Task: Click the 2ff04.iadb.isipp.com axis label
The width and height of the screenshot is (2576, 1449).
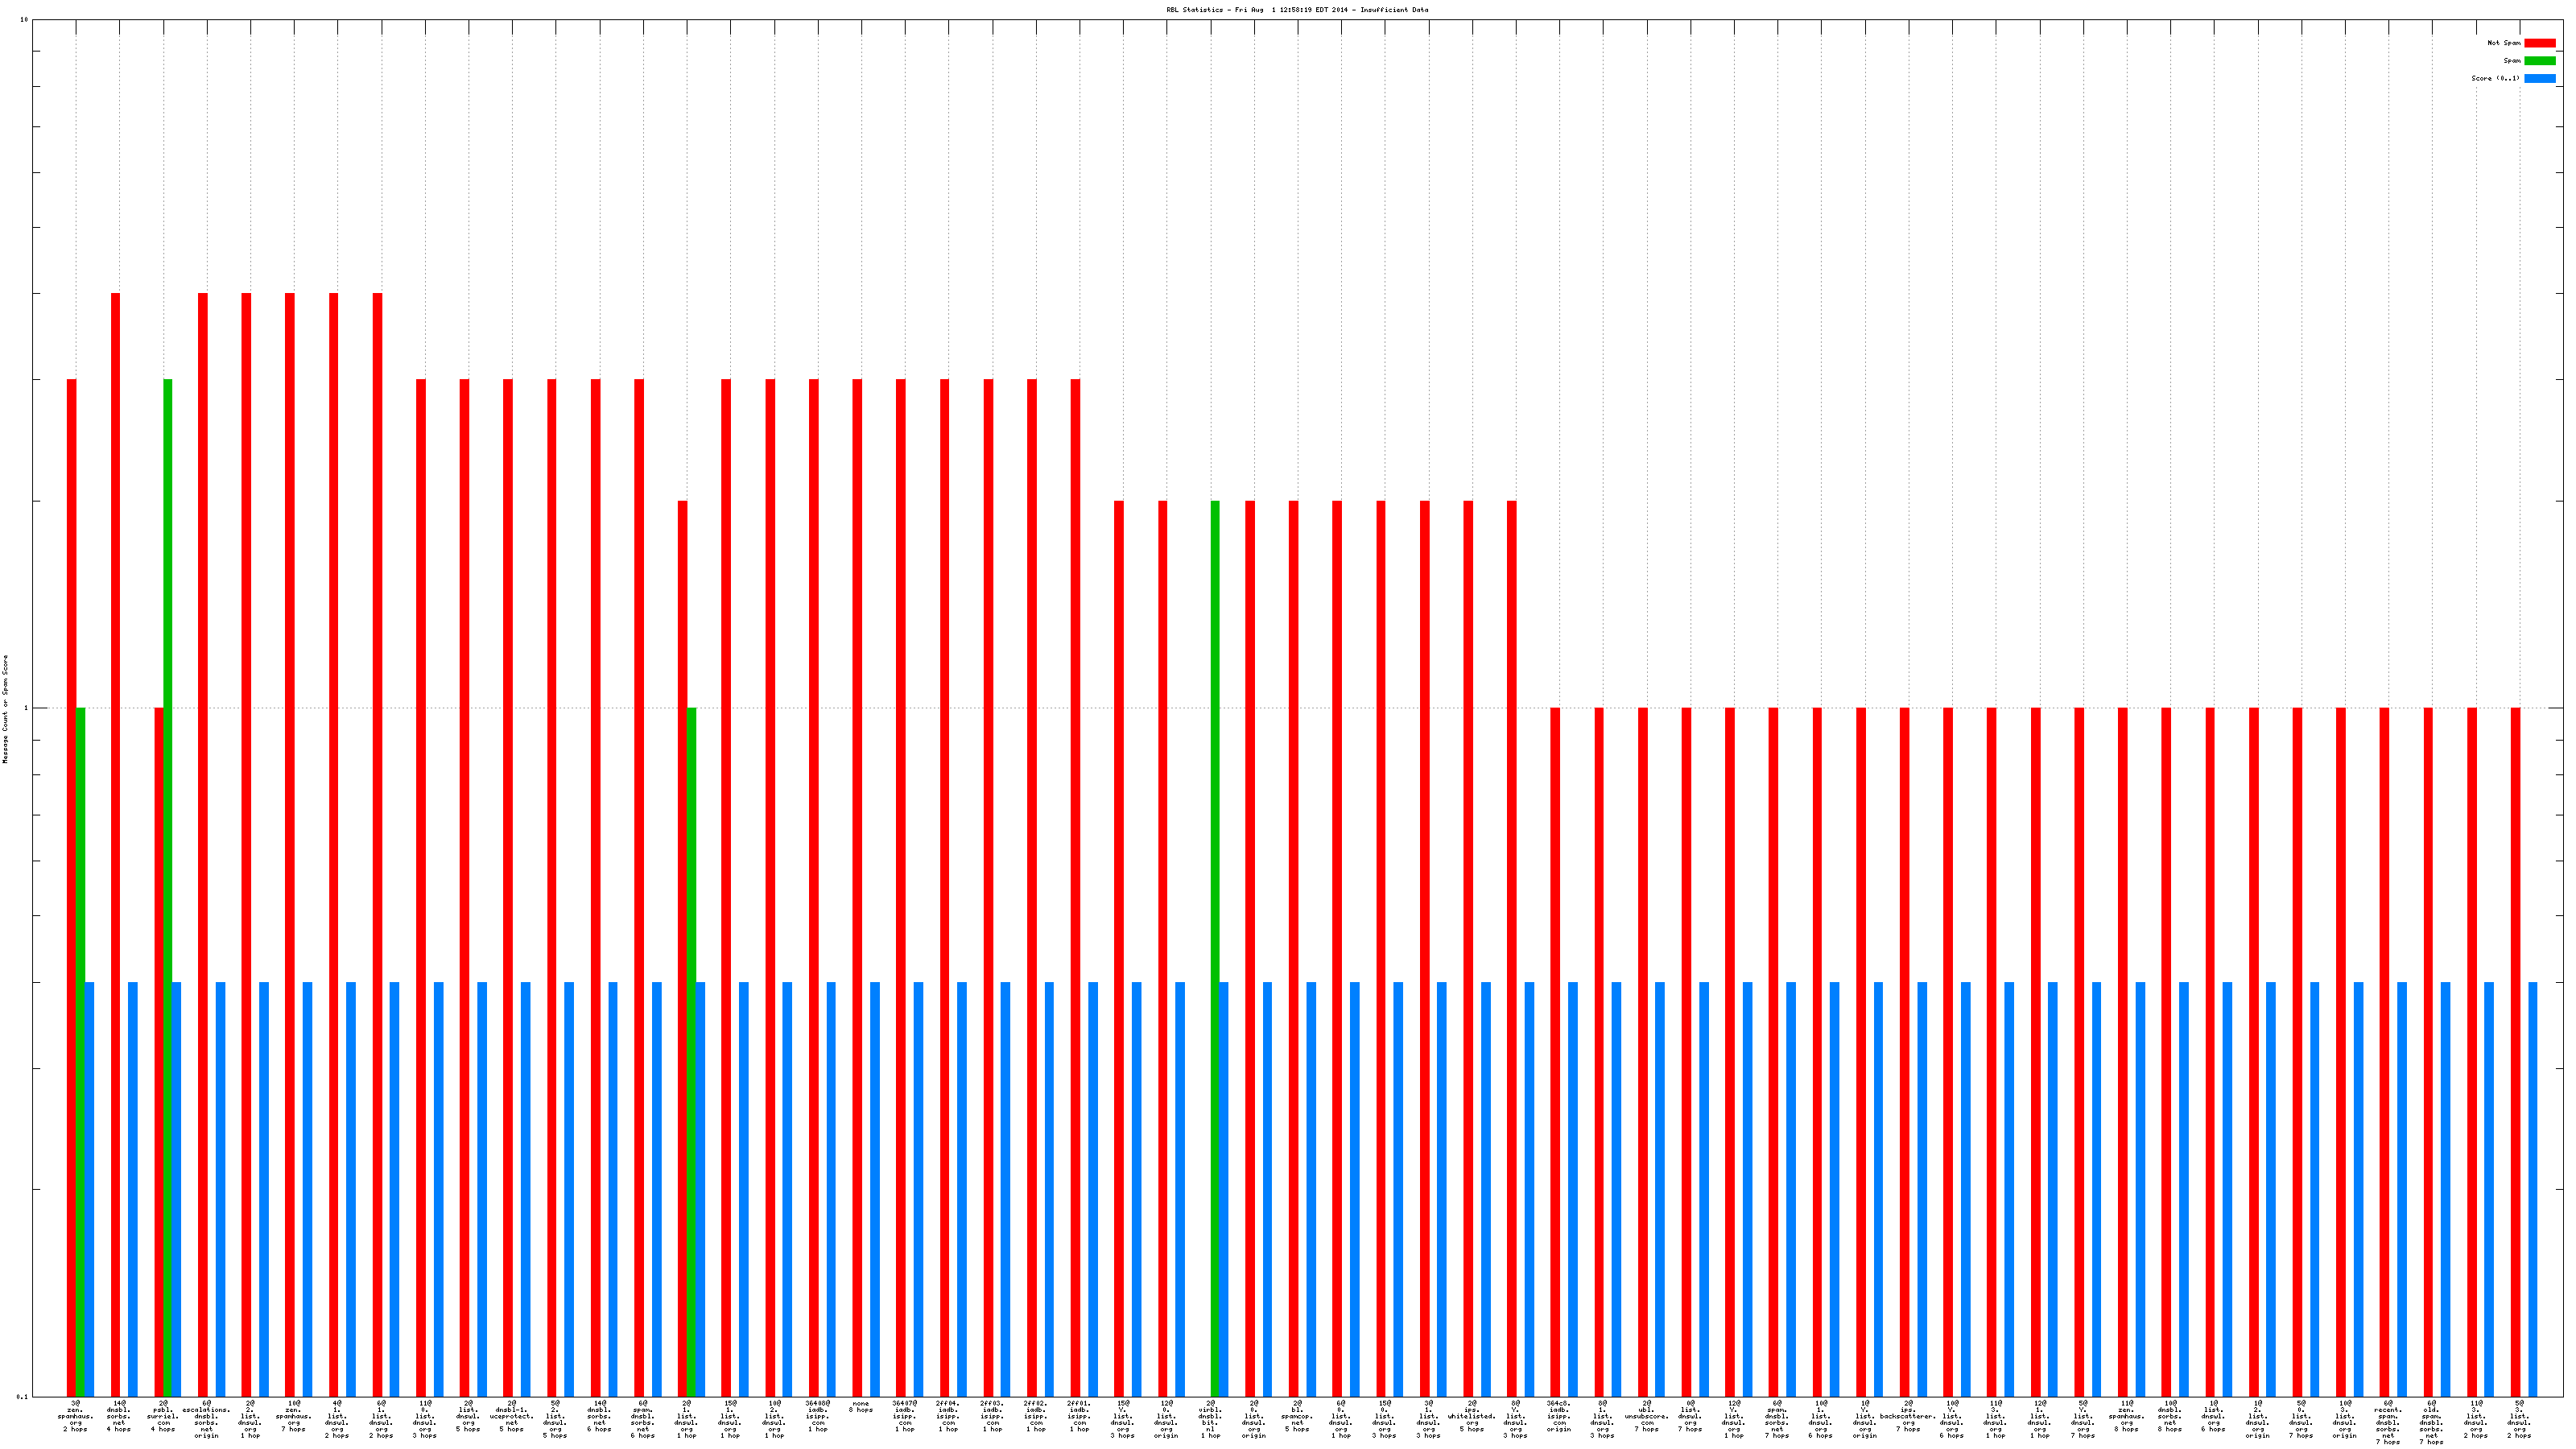Action: [x=948, y=1416]
